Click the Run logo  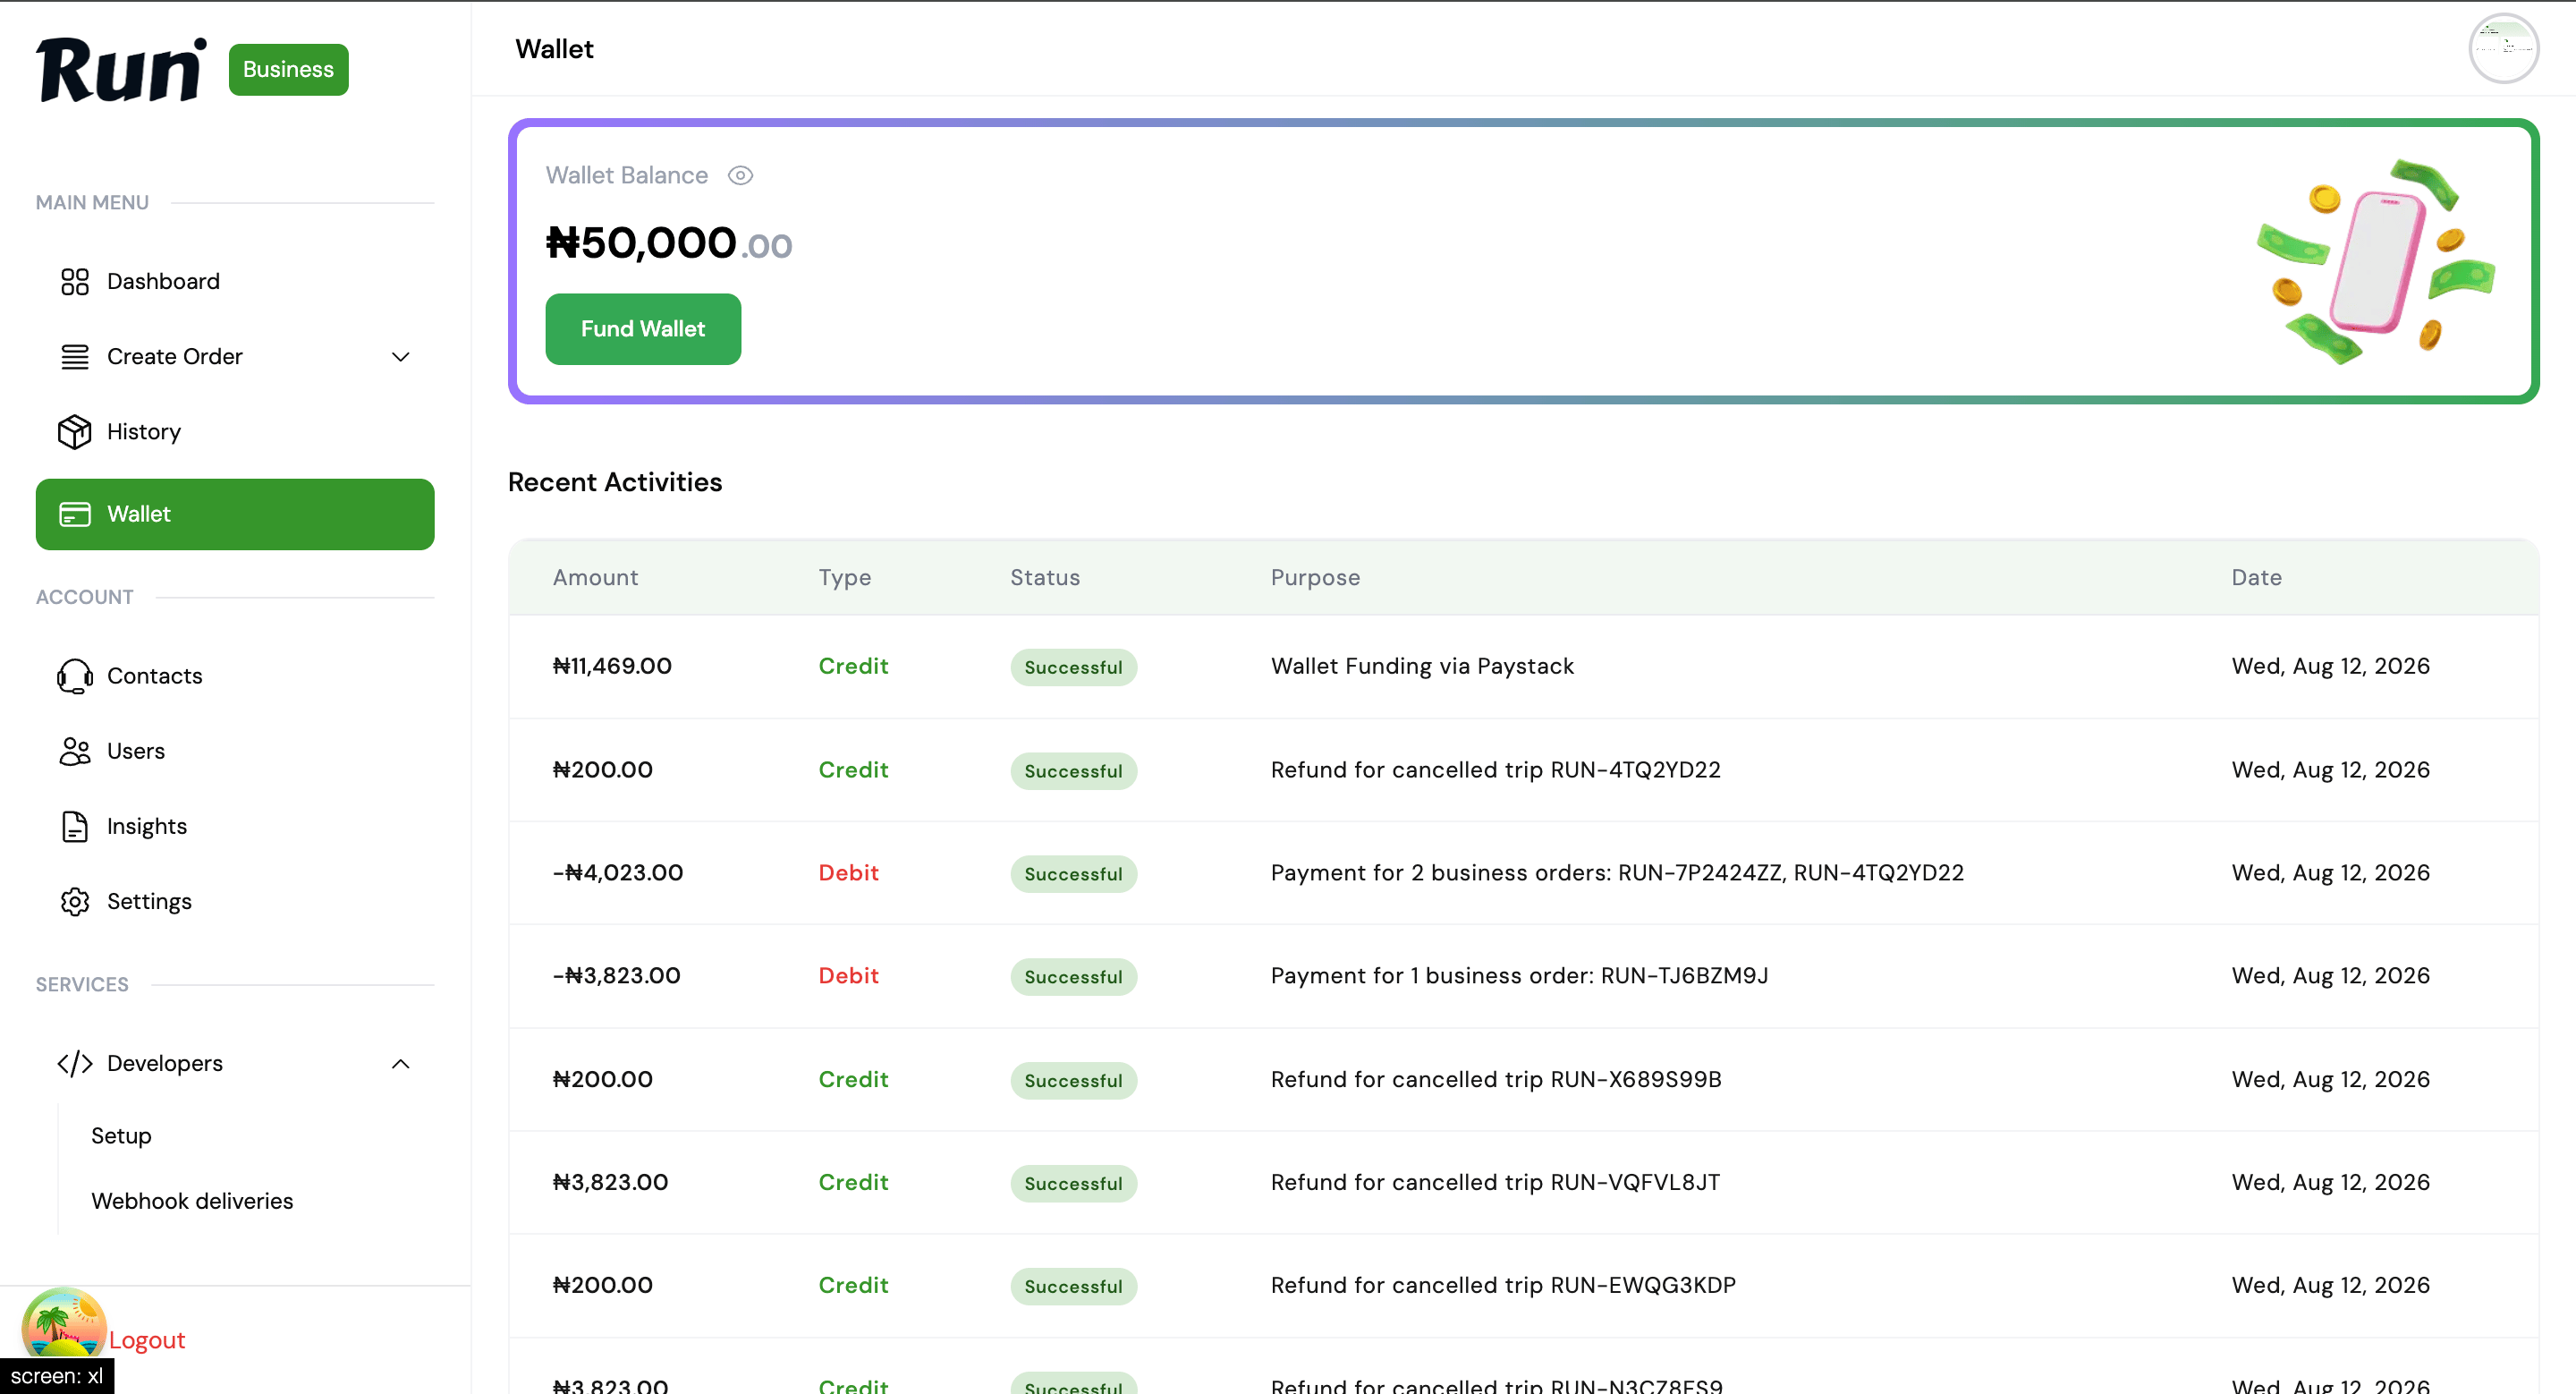122,70
